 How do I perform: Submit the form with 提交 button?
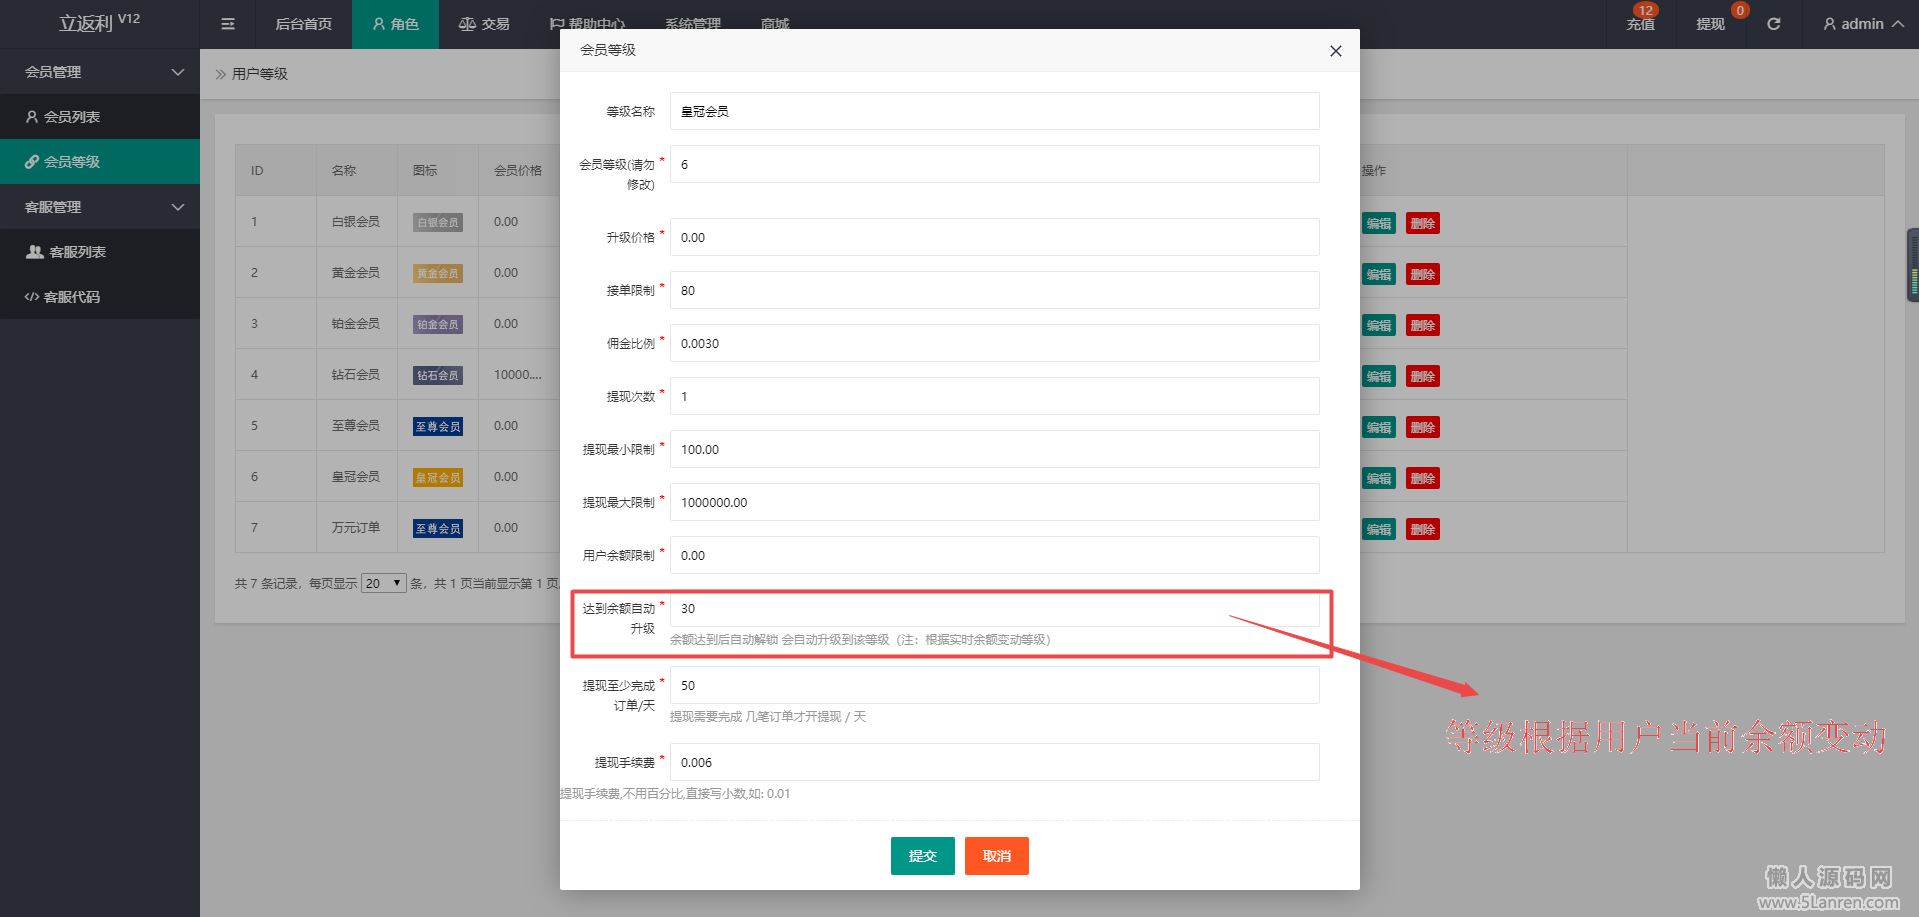[x=923, y=856]
